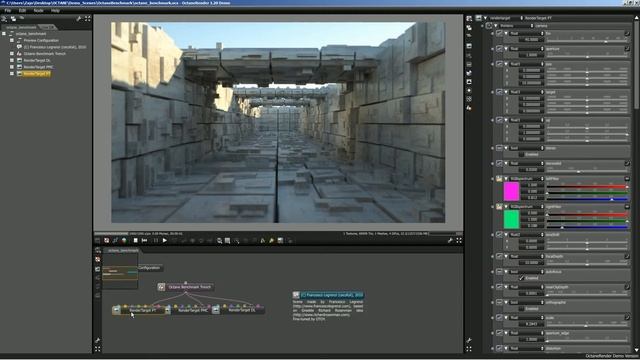This screenshot has height=360, width=640.
Task: Open the File menu
Action: pyautogui.click(x=8, y=11)
